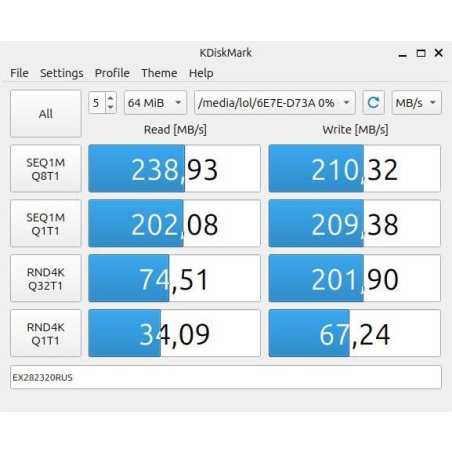Start the RND4K Q1T1 benchmark

coord(46,334)
